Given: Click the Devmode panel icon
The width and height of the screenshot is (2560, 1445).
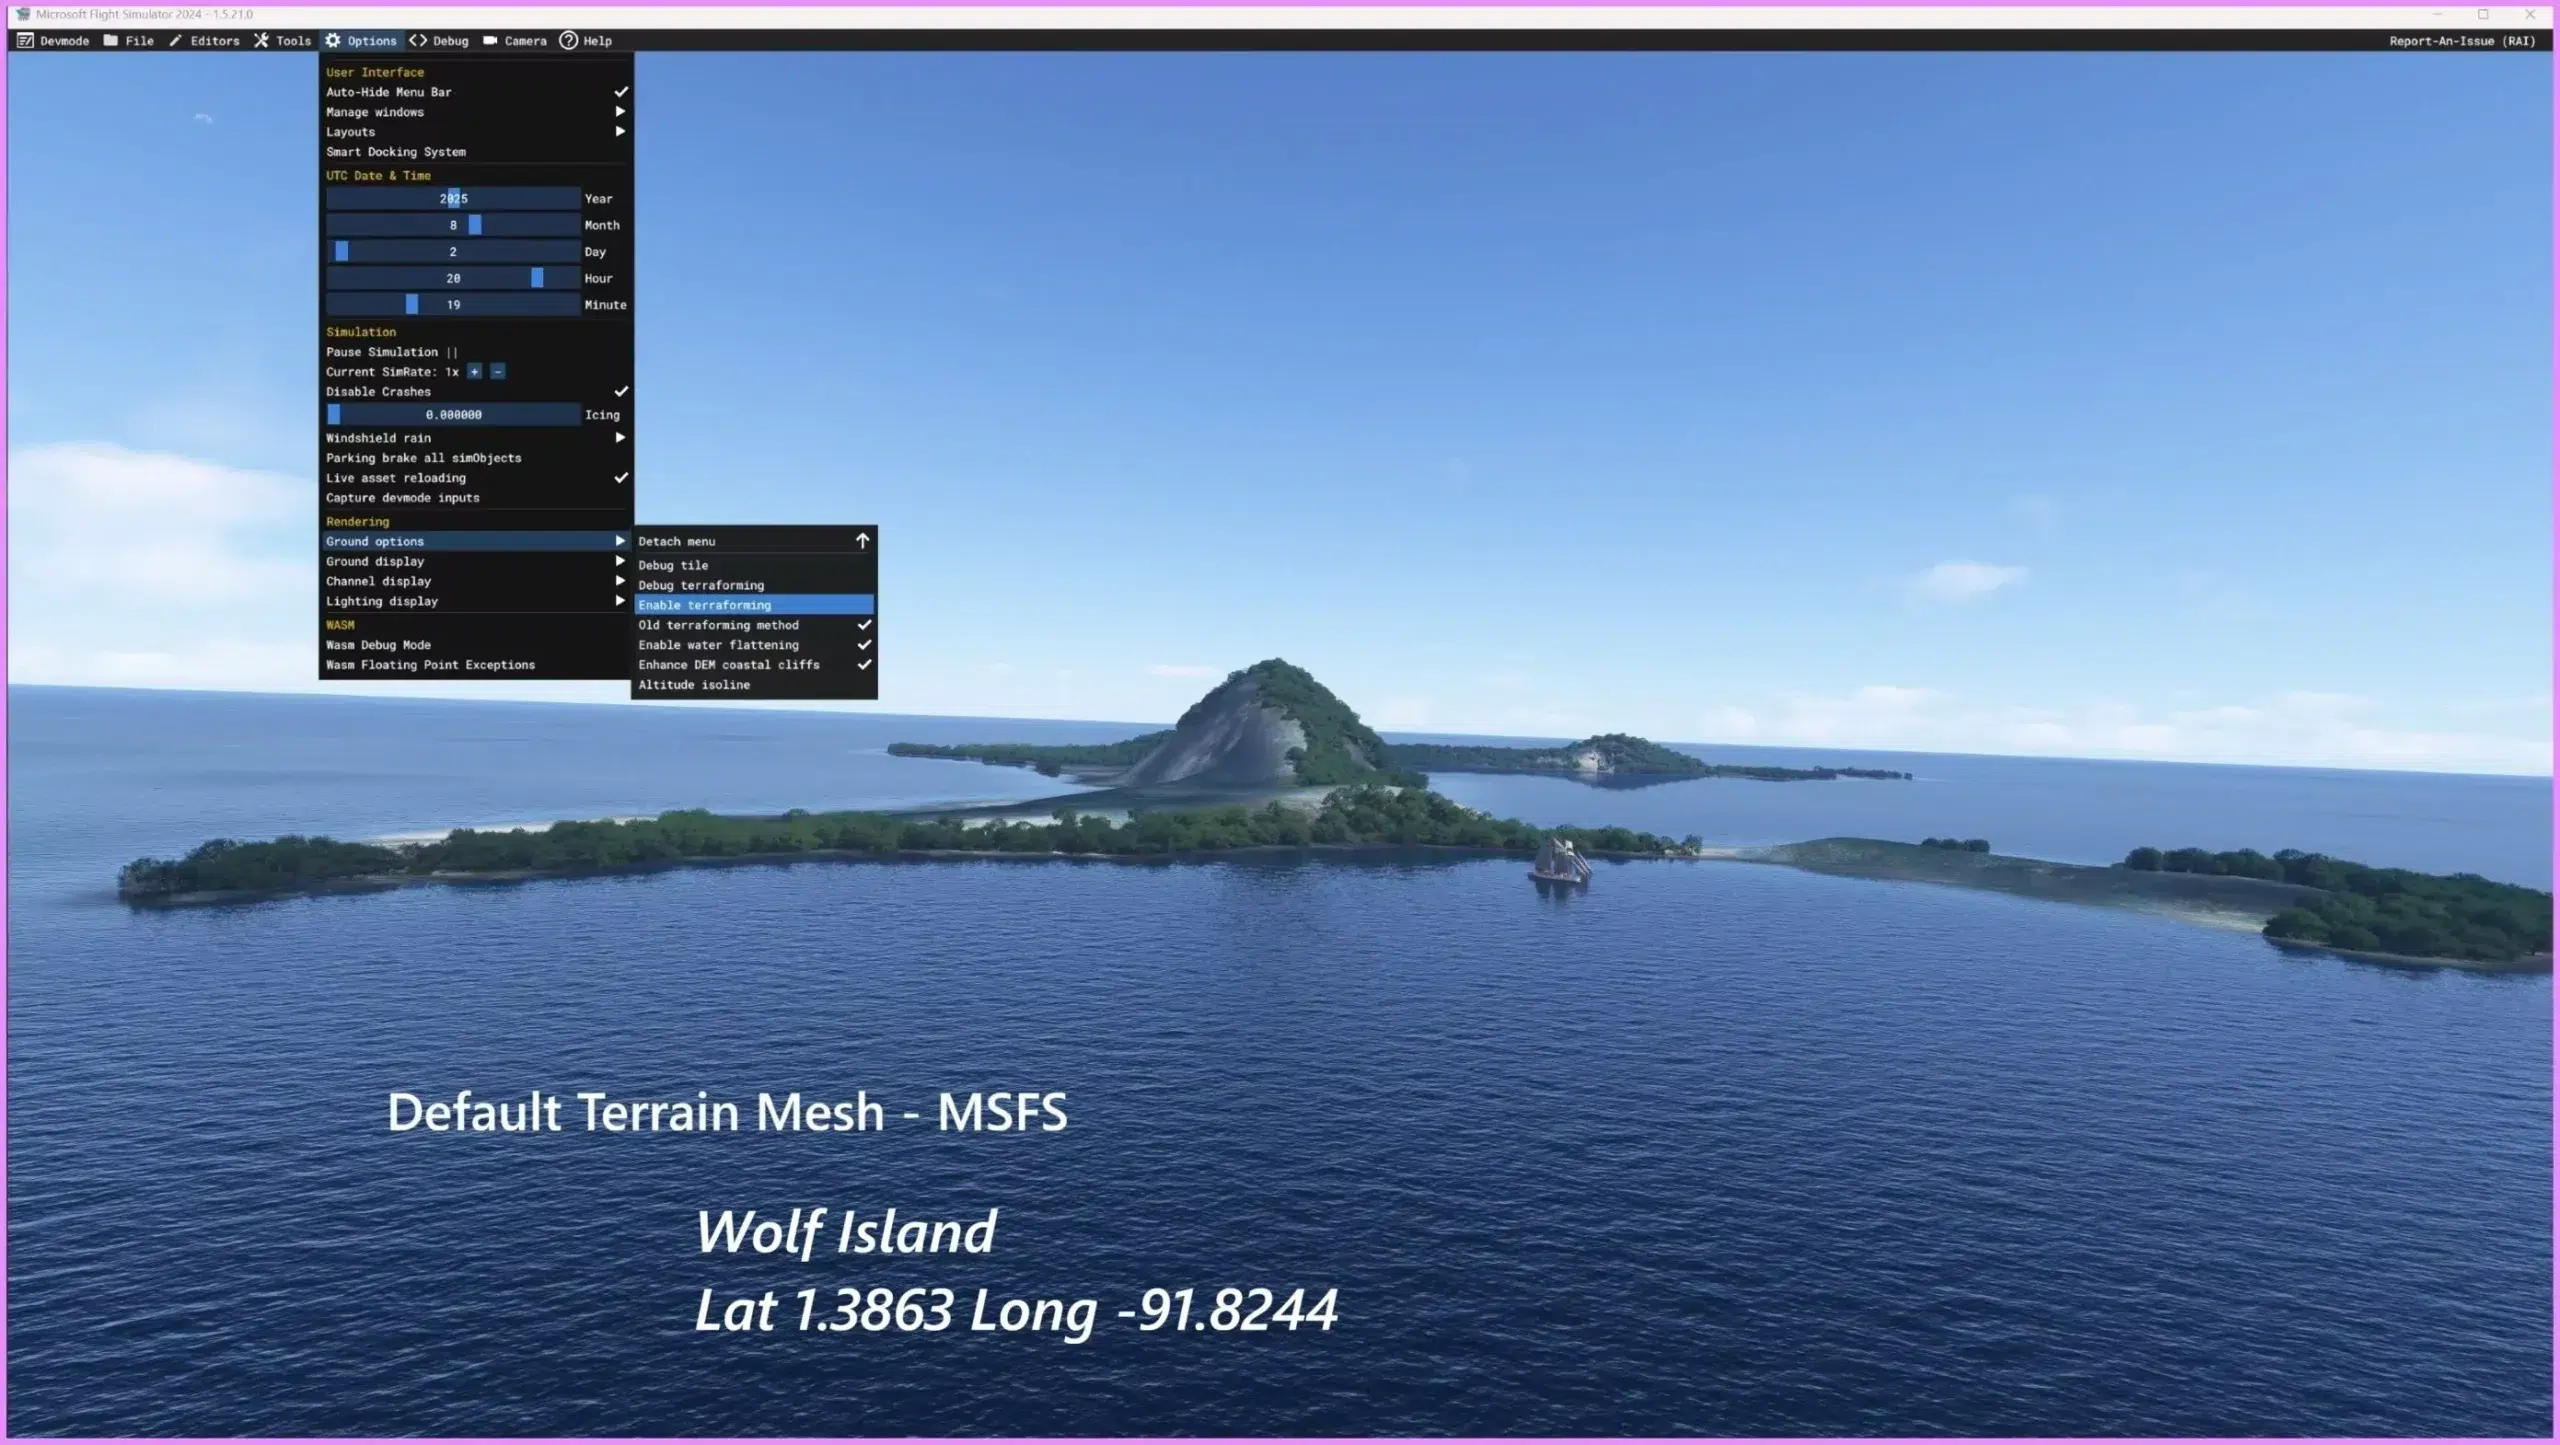Looking at the screenshot, I should tap(25, 41).
